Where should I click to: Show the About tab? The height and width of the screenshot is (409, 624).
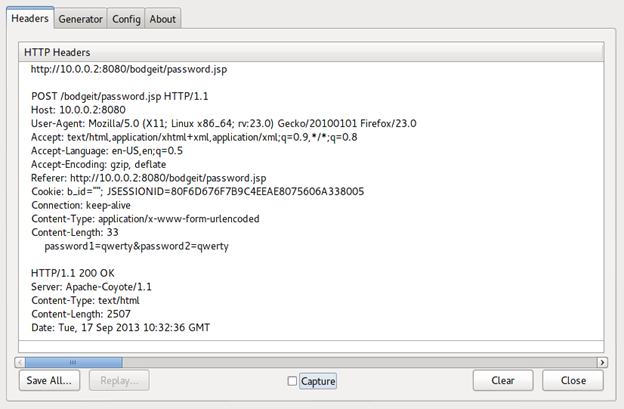(163, 19)
